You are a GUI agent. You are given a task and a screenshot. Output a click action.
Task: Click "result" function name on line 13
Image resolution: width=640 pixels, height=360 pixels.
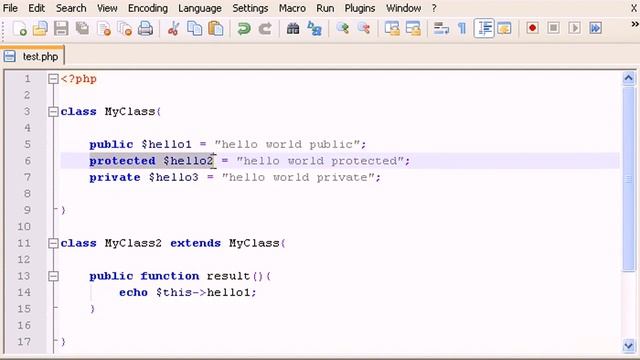228,276
